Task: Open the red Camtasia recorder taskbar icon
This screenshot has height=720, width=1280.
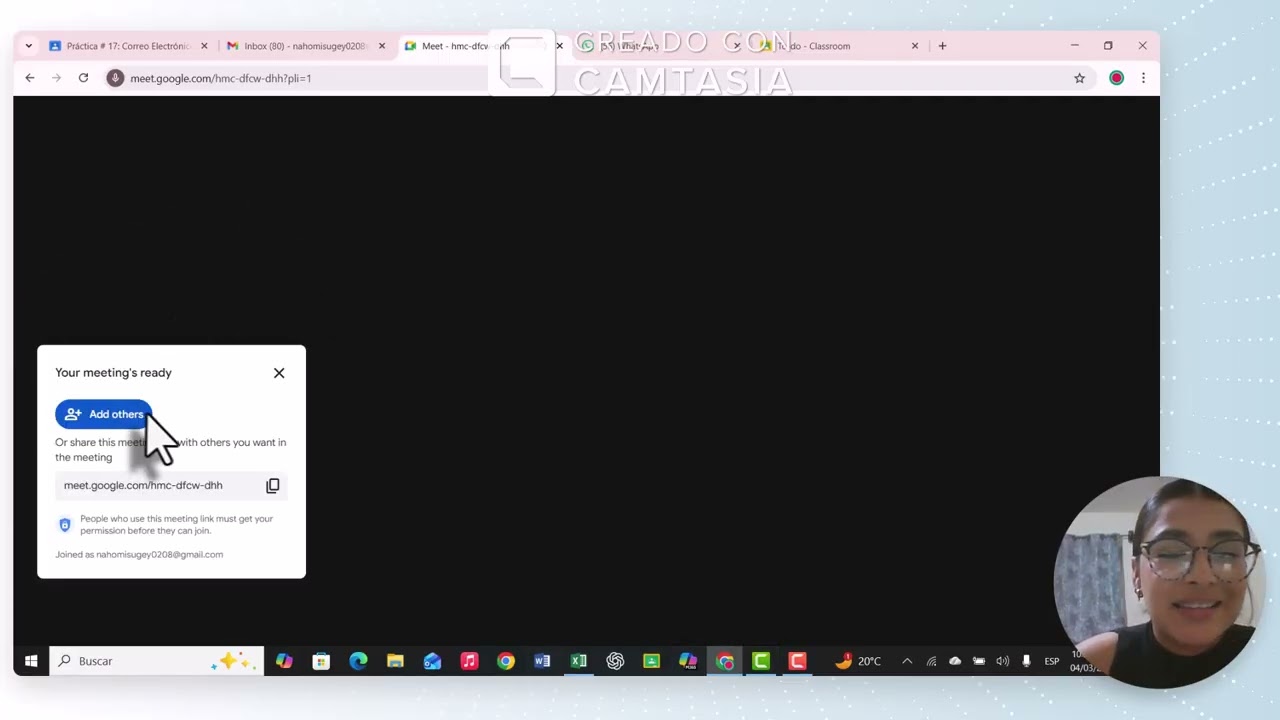Action: point(797,661)
